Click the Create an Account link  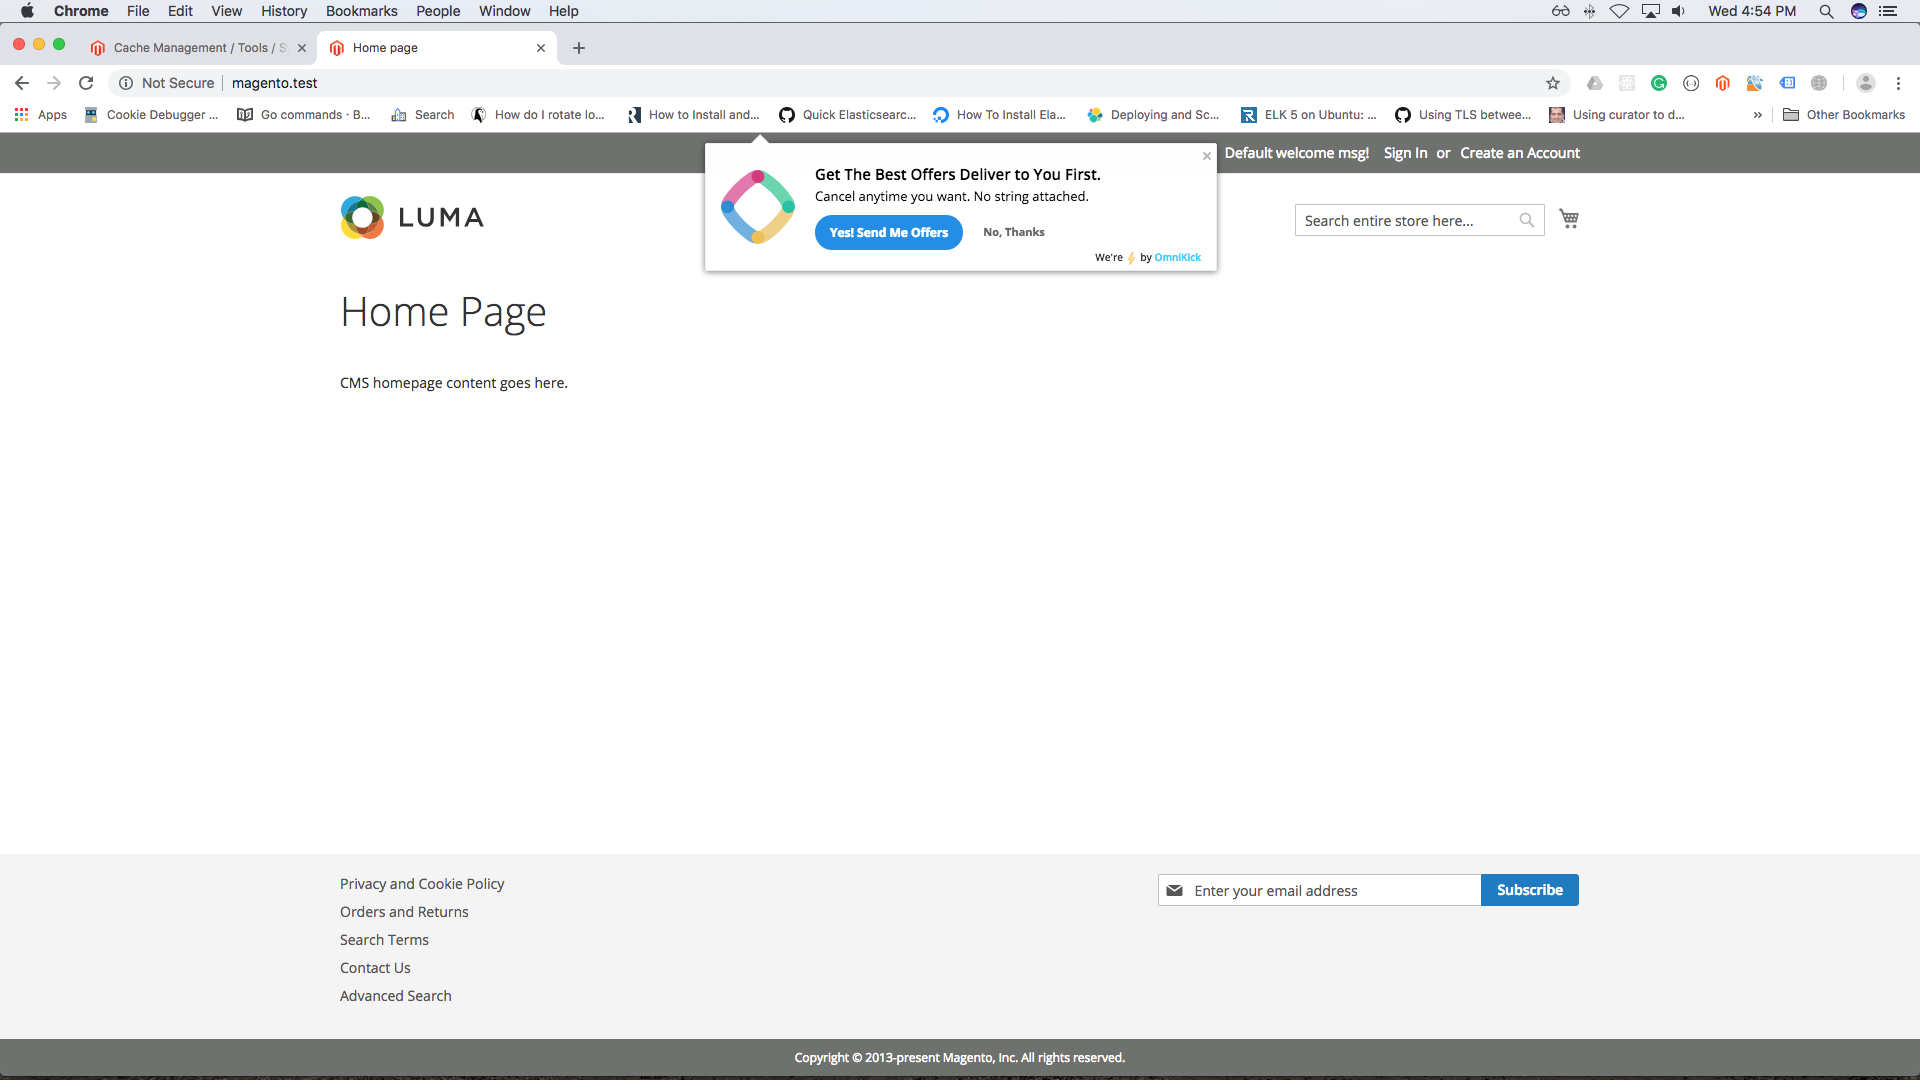coord(1519,153)
